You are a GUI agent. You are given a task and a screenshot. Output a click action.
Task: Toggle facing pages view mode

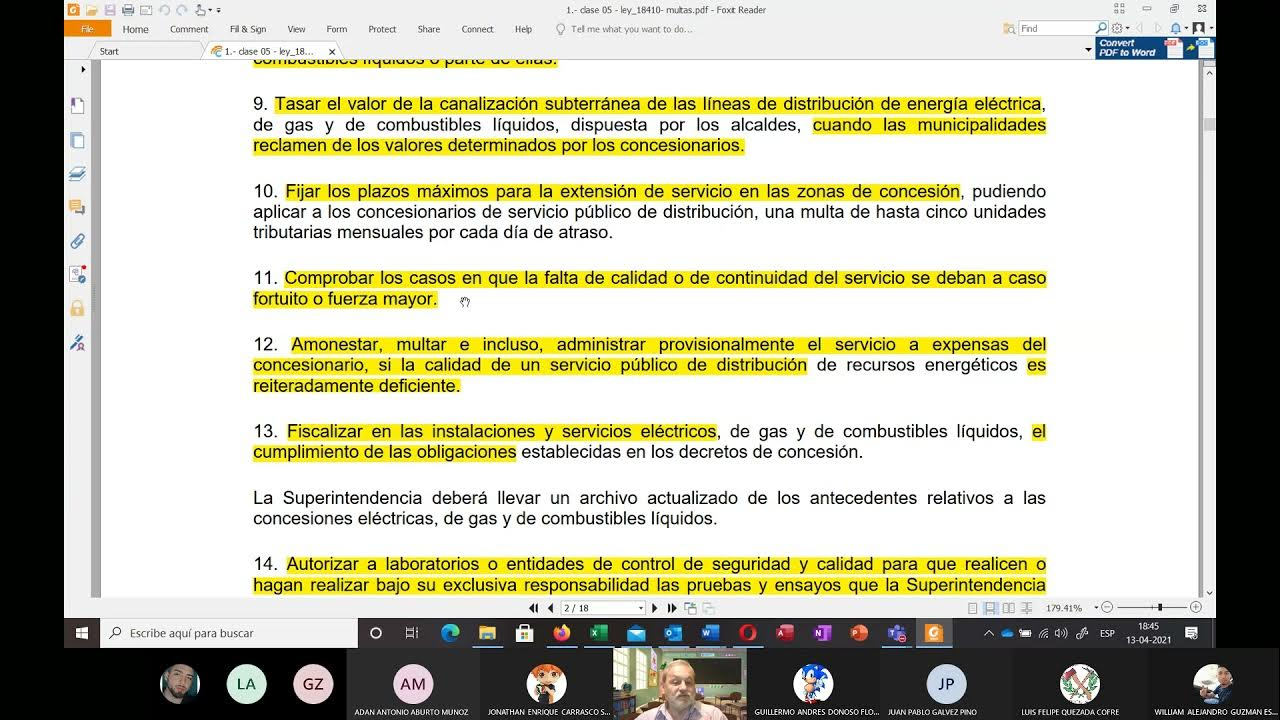(1008, 608)
